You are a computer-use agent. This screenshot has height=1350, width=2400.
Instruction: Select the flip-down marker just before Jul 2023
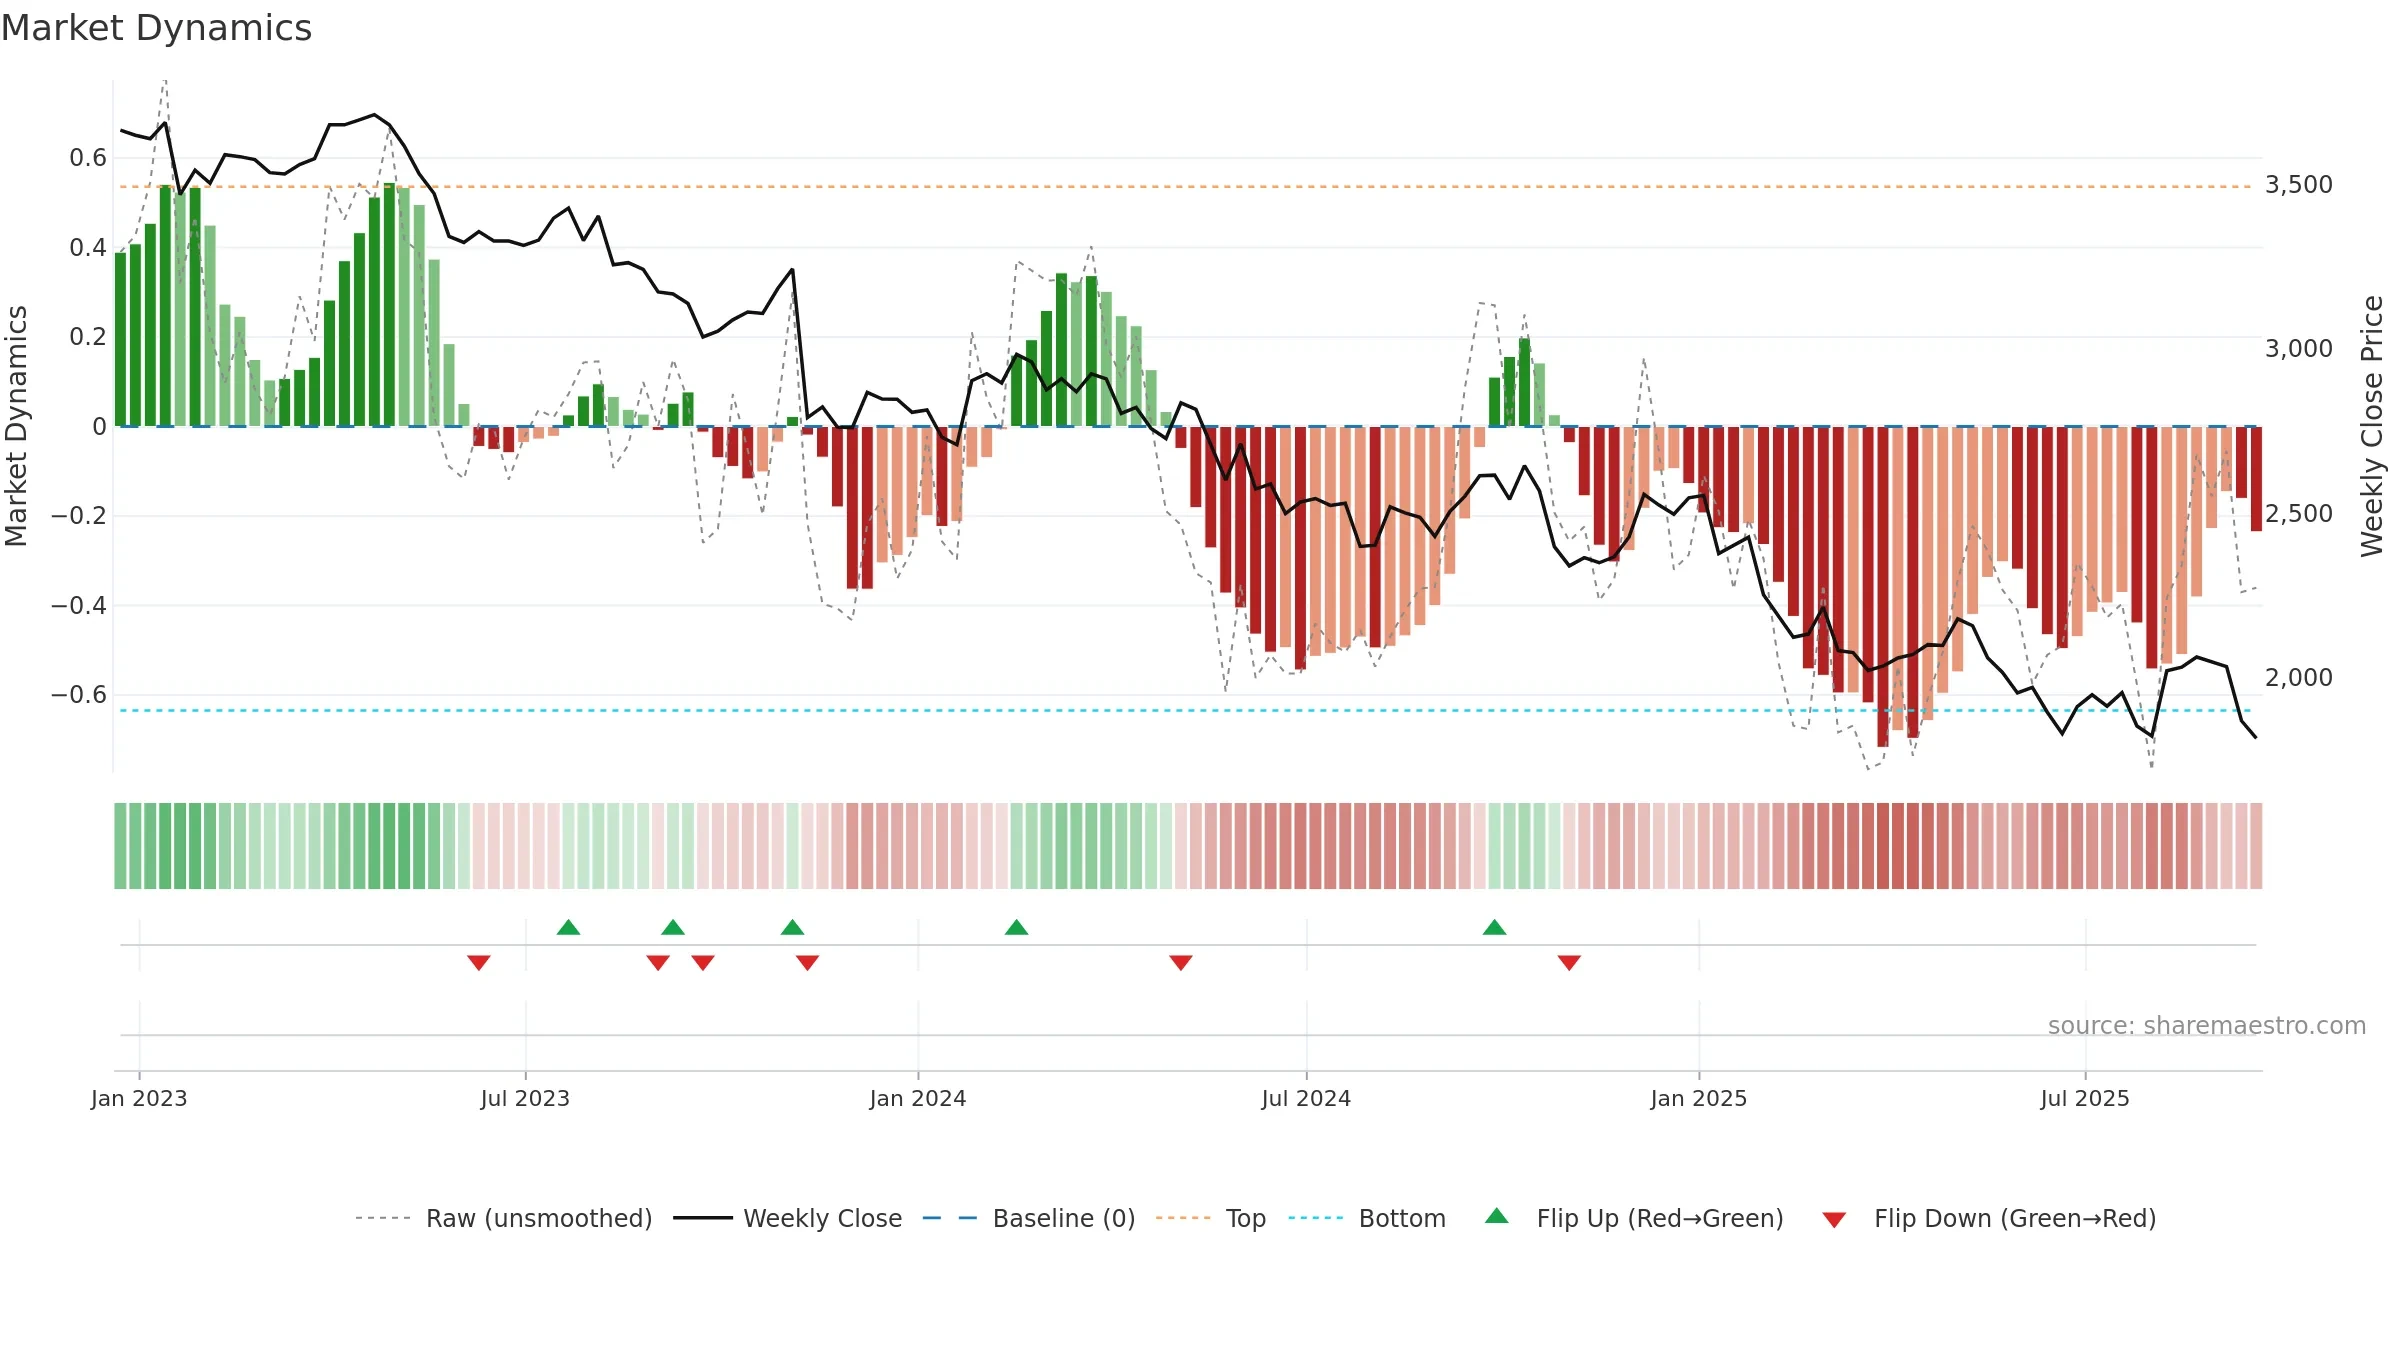pyautogui.click(x=479, y=962)
